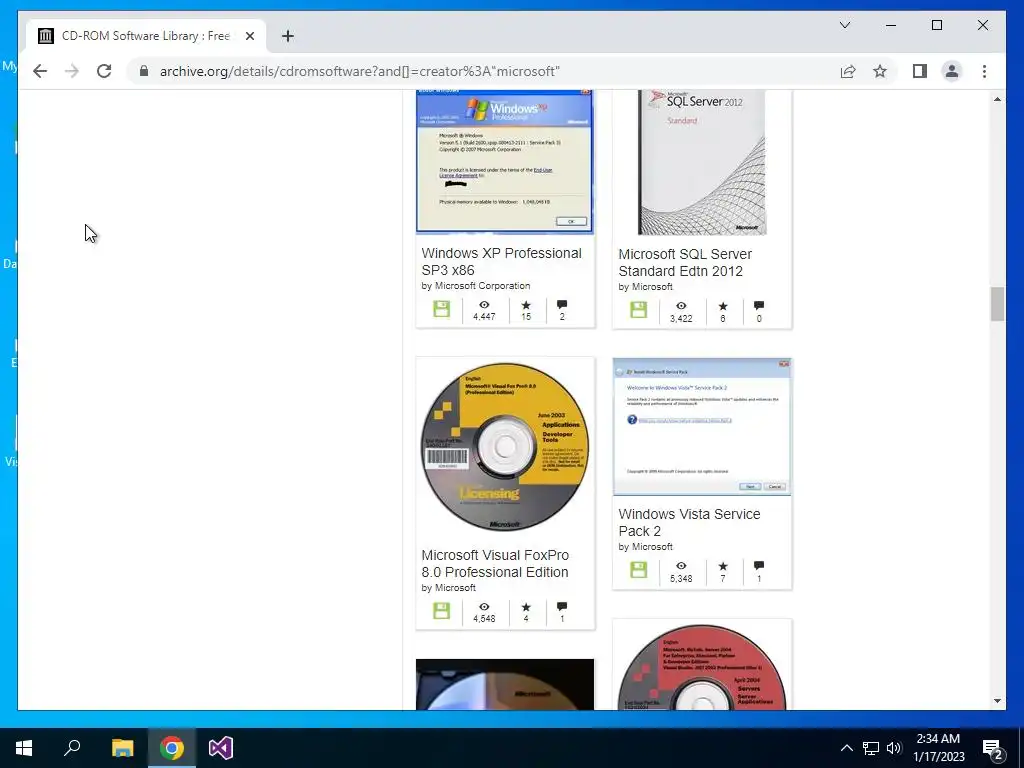Click the volume speaker icon in tray
This screenshot has height=768, width=1024.
click(x=894, y=748)
